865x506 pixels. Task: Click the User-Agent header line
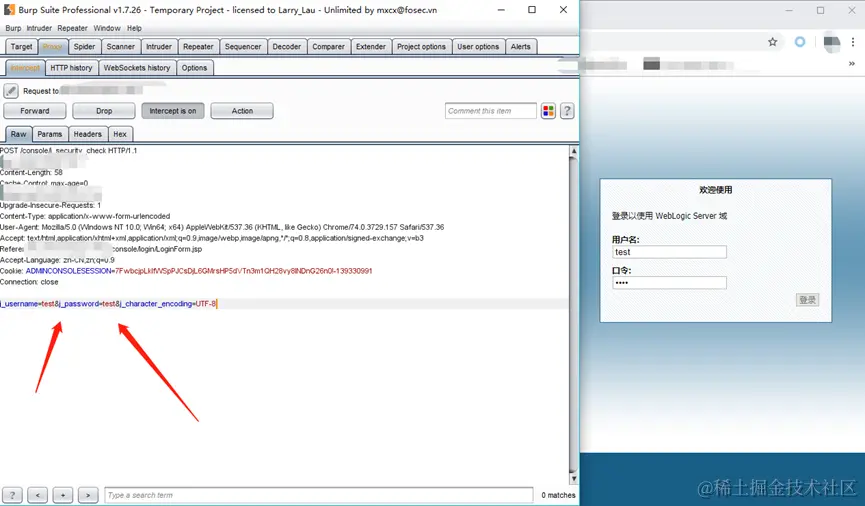(222, 227)
